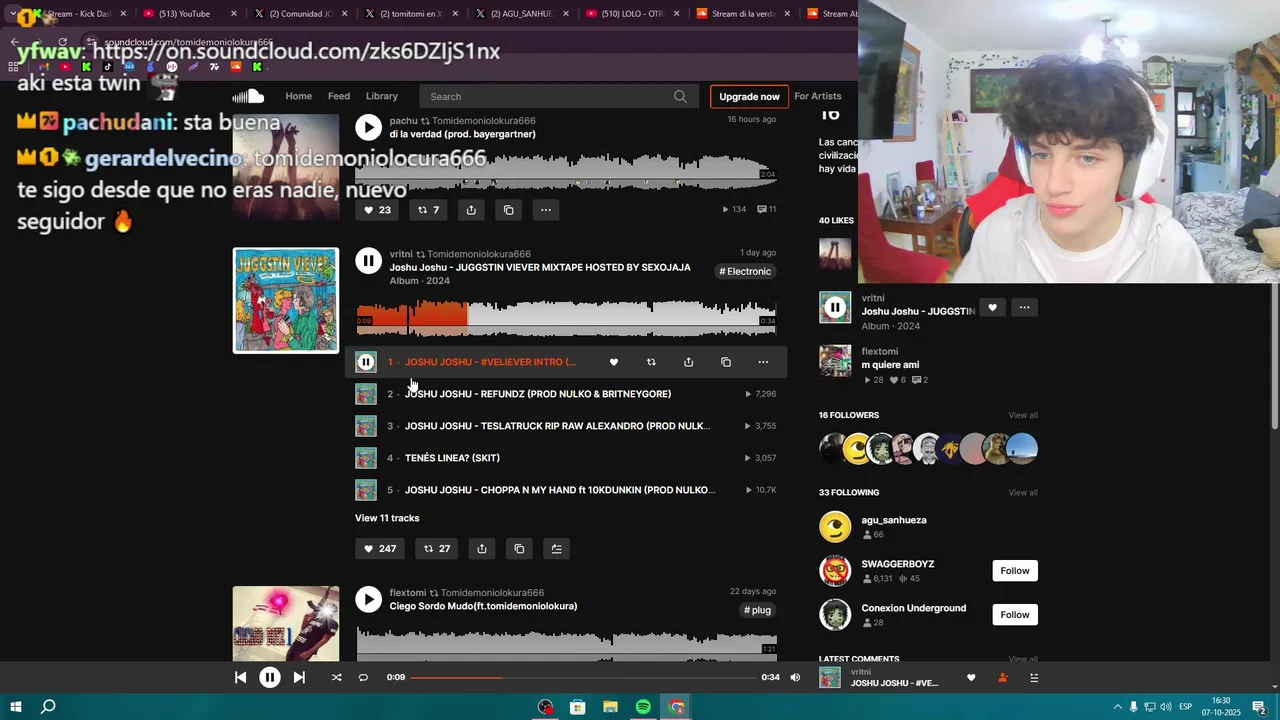Viewport: 1280px width, 720px height.
Task: Share track 1 #VELIEVER INTRO
Action: [688, 362]
